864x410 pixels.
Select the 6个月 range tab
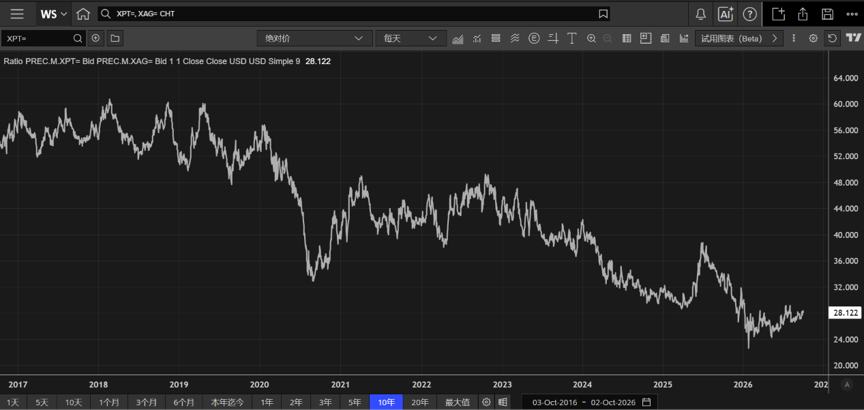tap(183, 402)
